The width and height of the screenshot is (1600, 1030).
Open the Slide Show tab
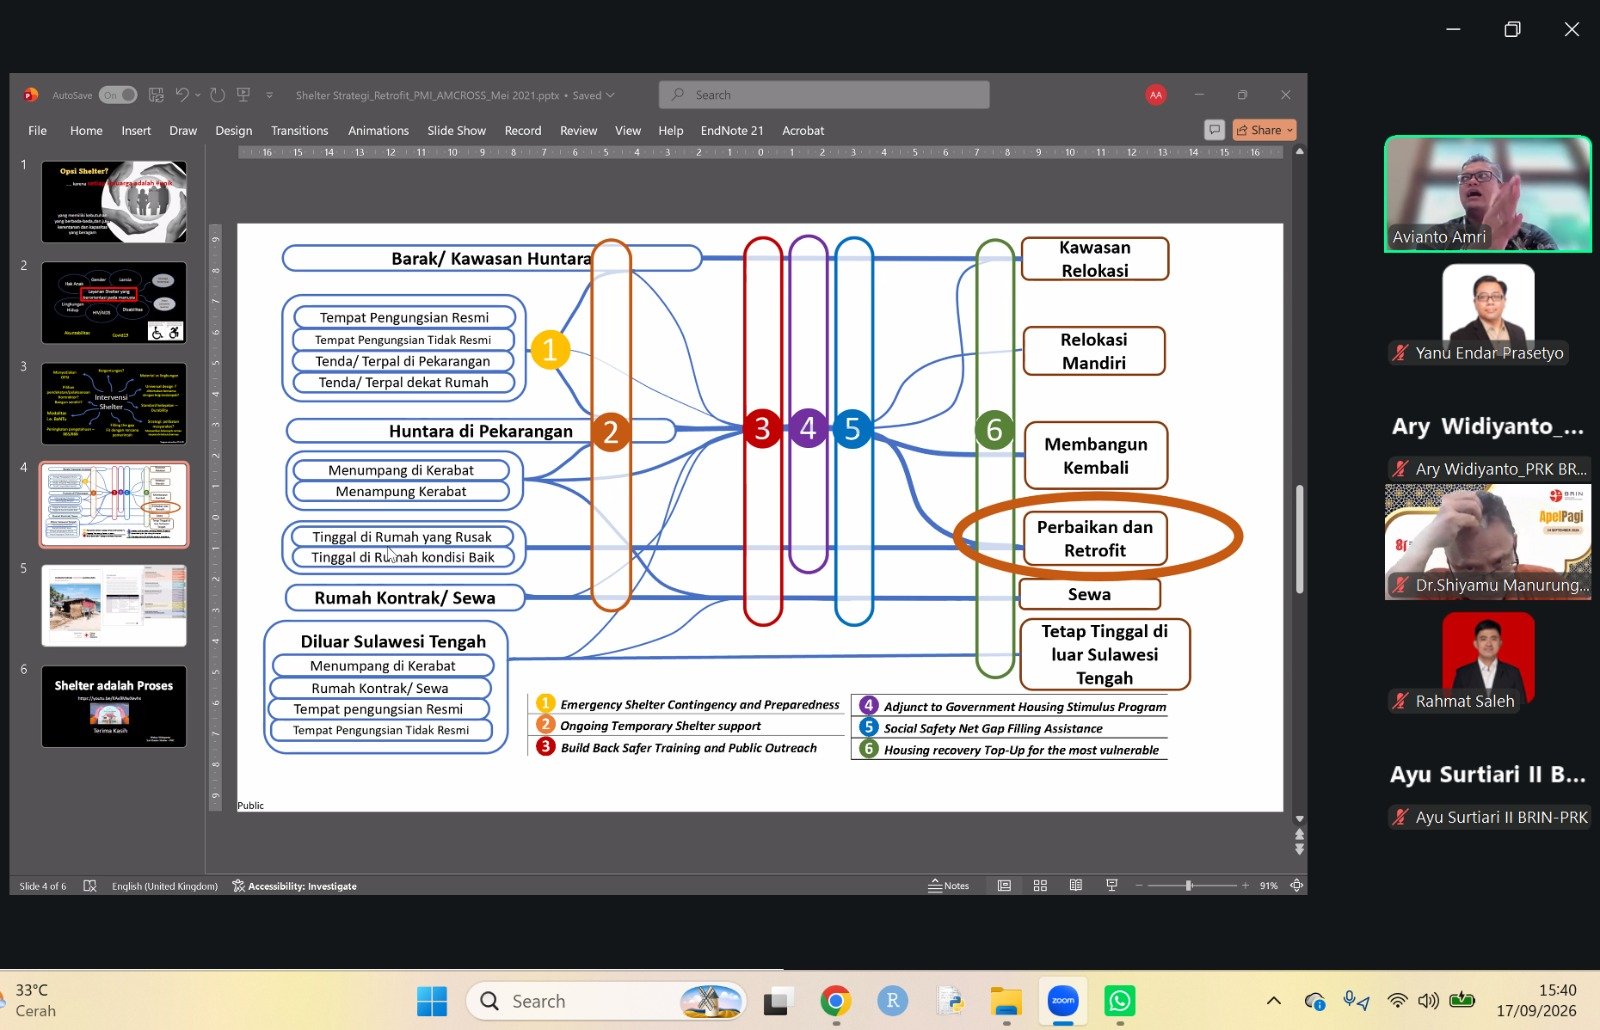(456, 131)
